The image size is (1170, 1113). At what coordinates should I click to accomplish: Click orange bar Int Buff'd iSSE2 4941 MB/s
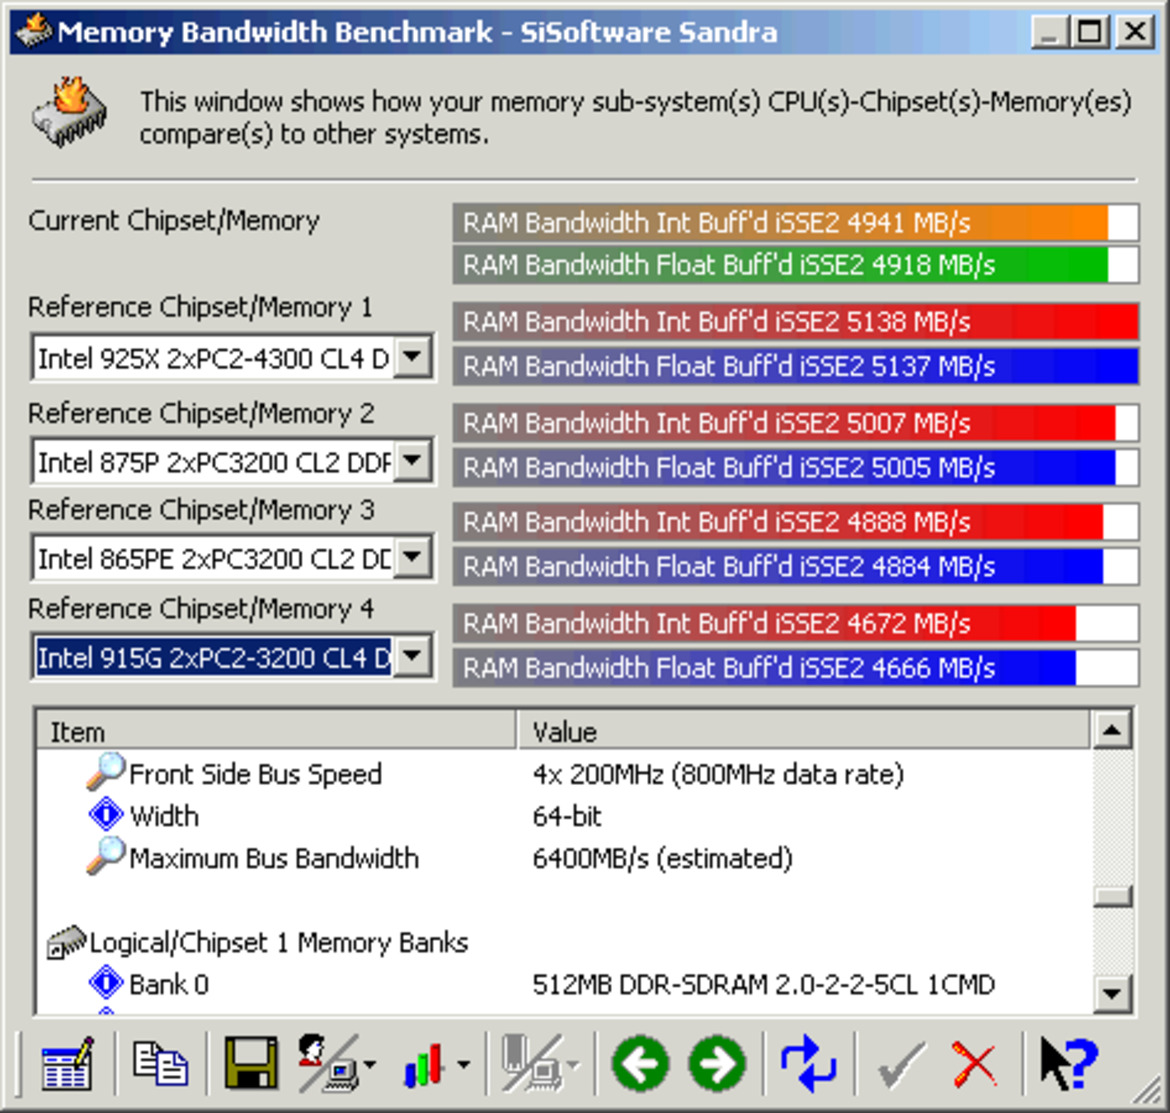795,222
